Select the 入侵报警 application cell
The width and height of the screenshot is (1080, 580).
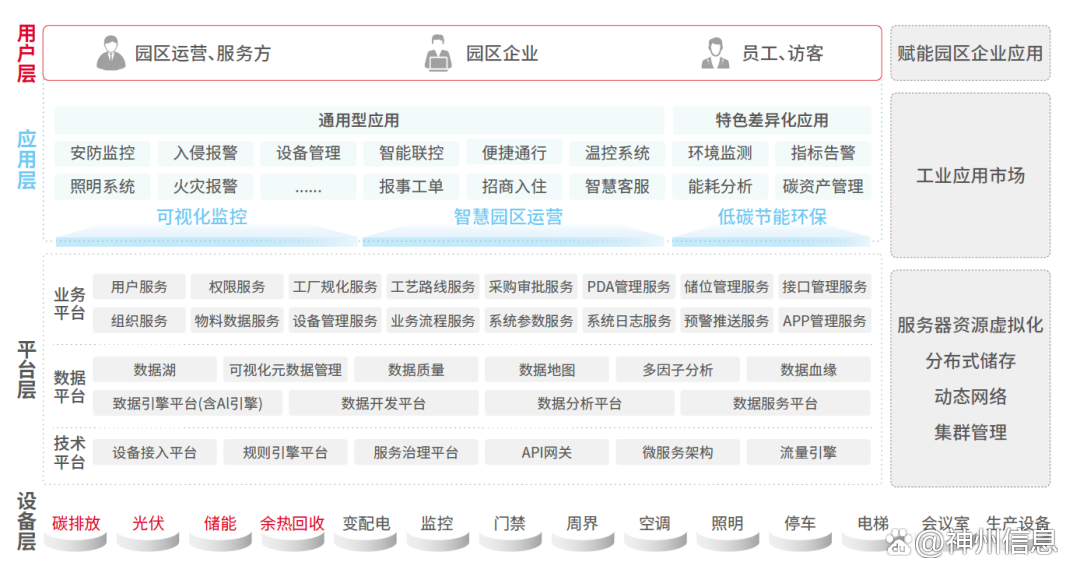[205, 153]
